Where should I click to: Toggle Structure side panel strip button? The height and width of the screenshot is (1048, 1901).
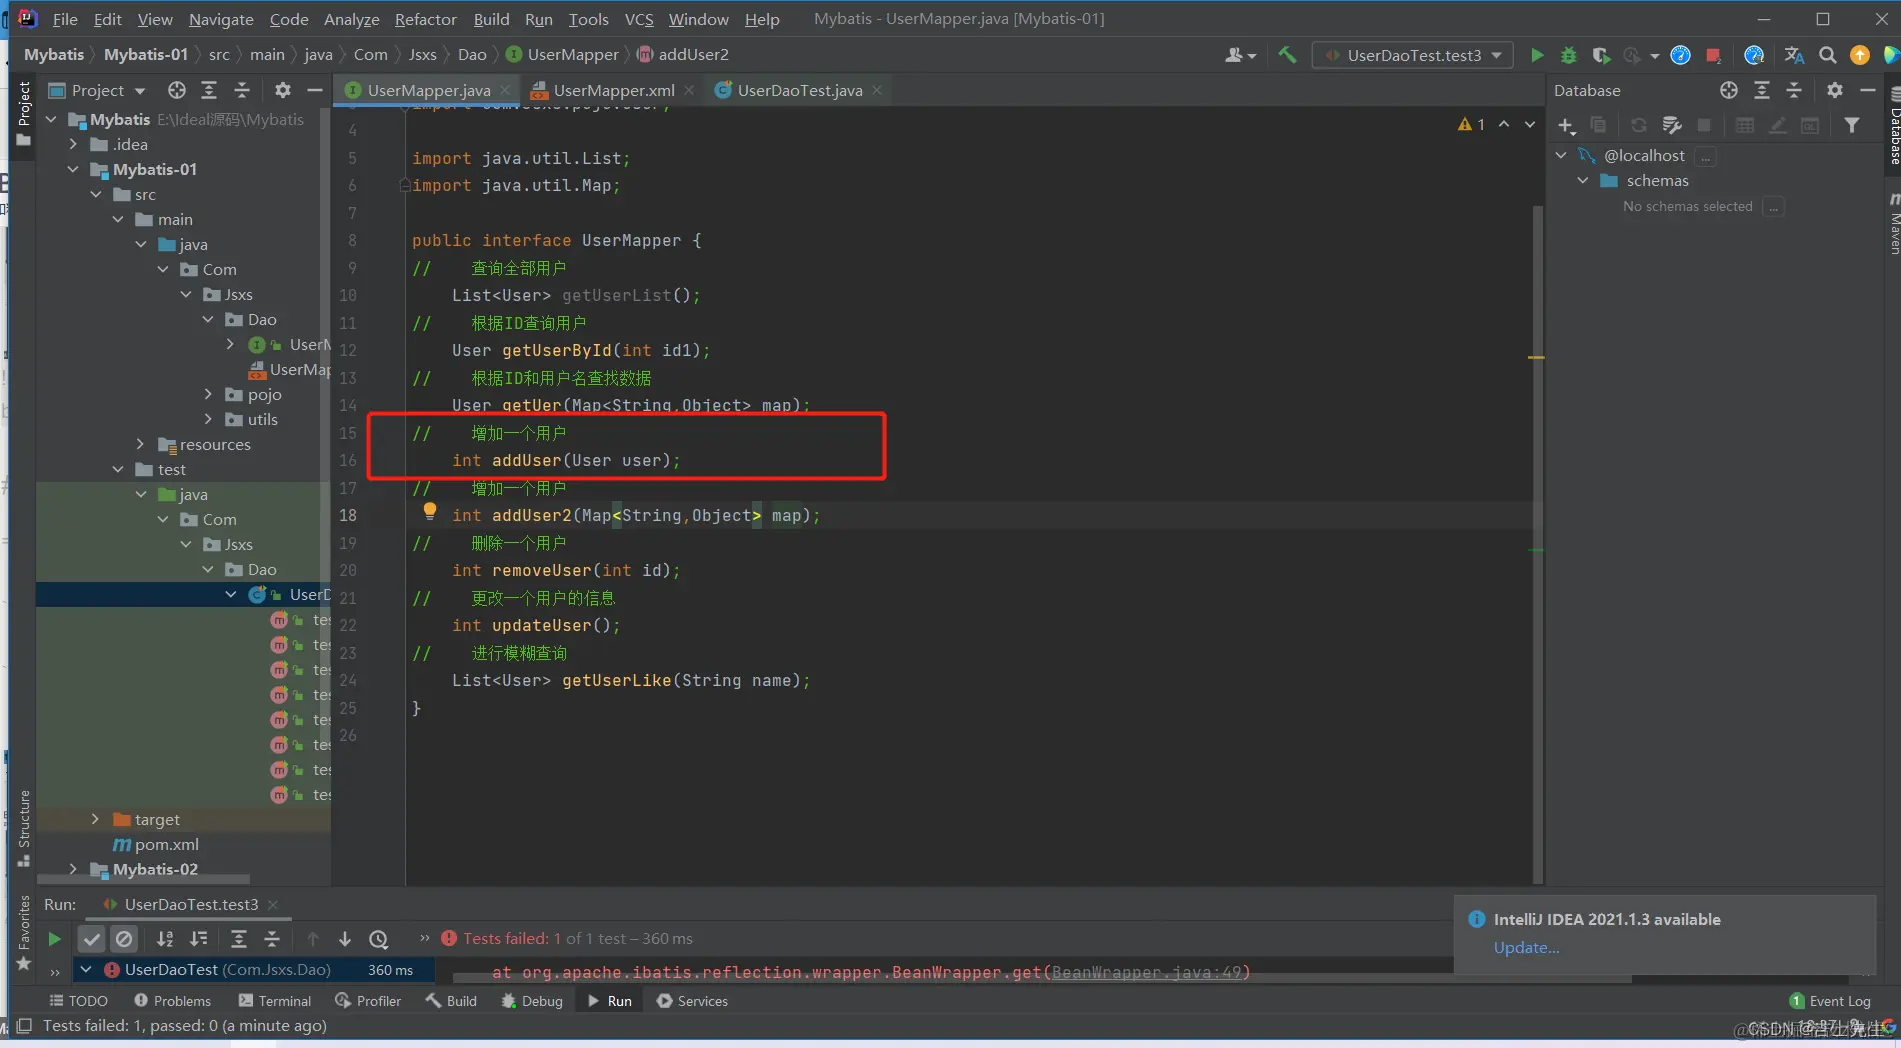click(x=24, y=828)
